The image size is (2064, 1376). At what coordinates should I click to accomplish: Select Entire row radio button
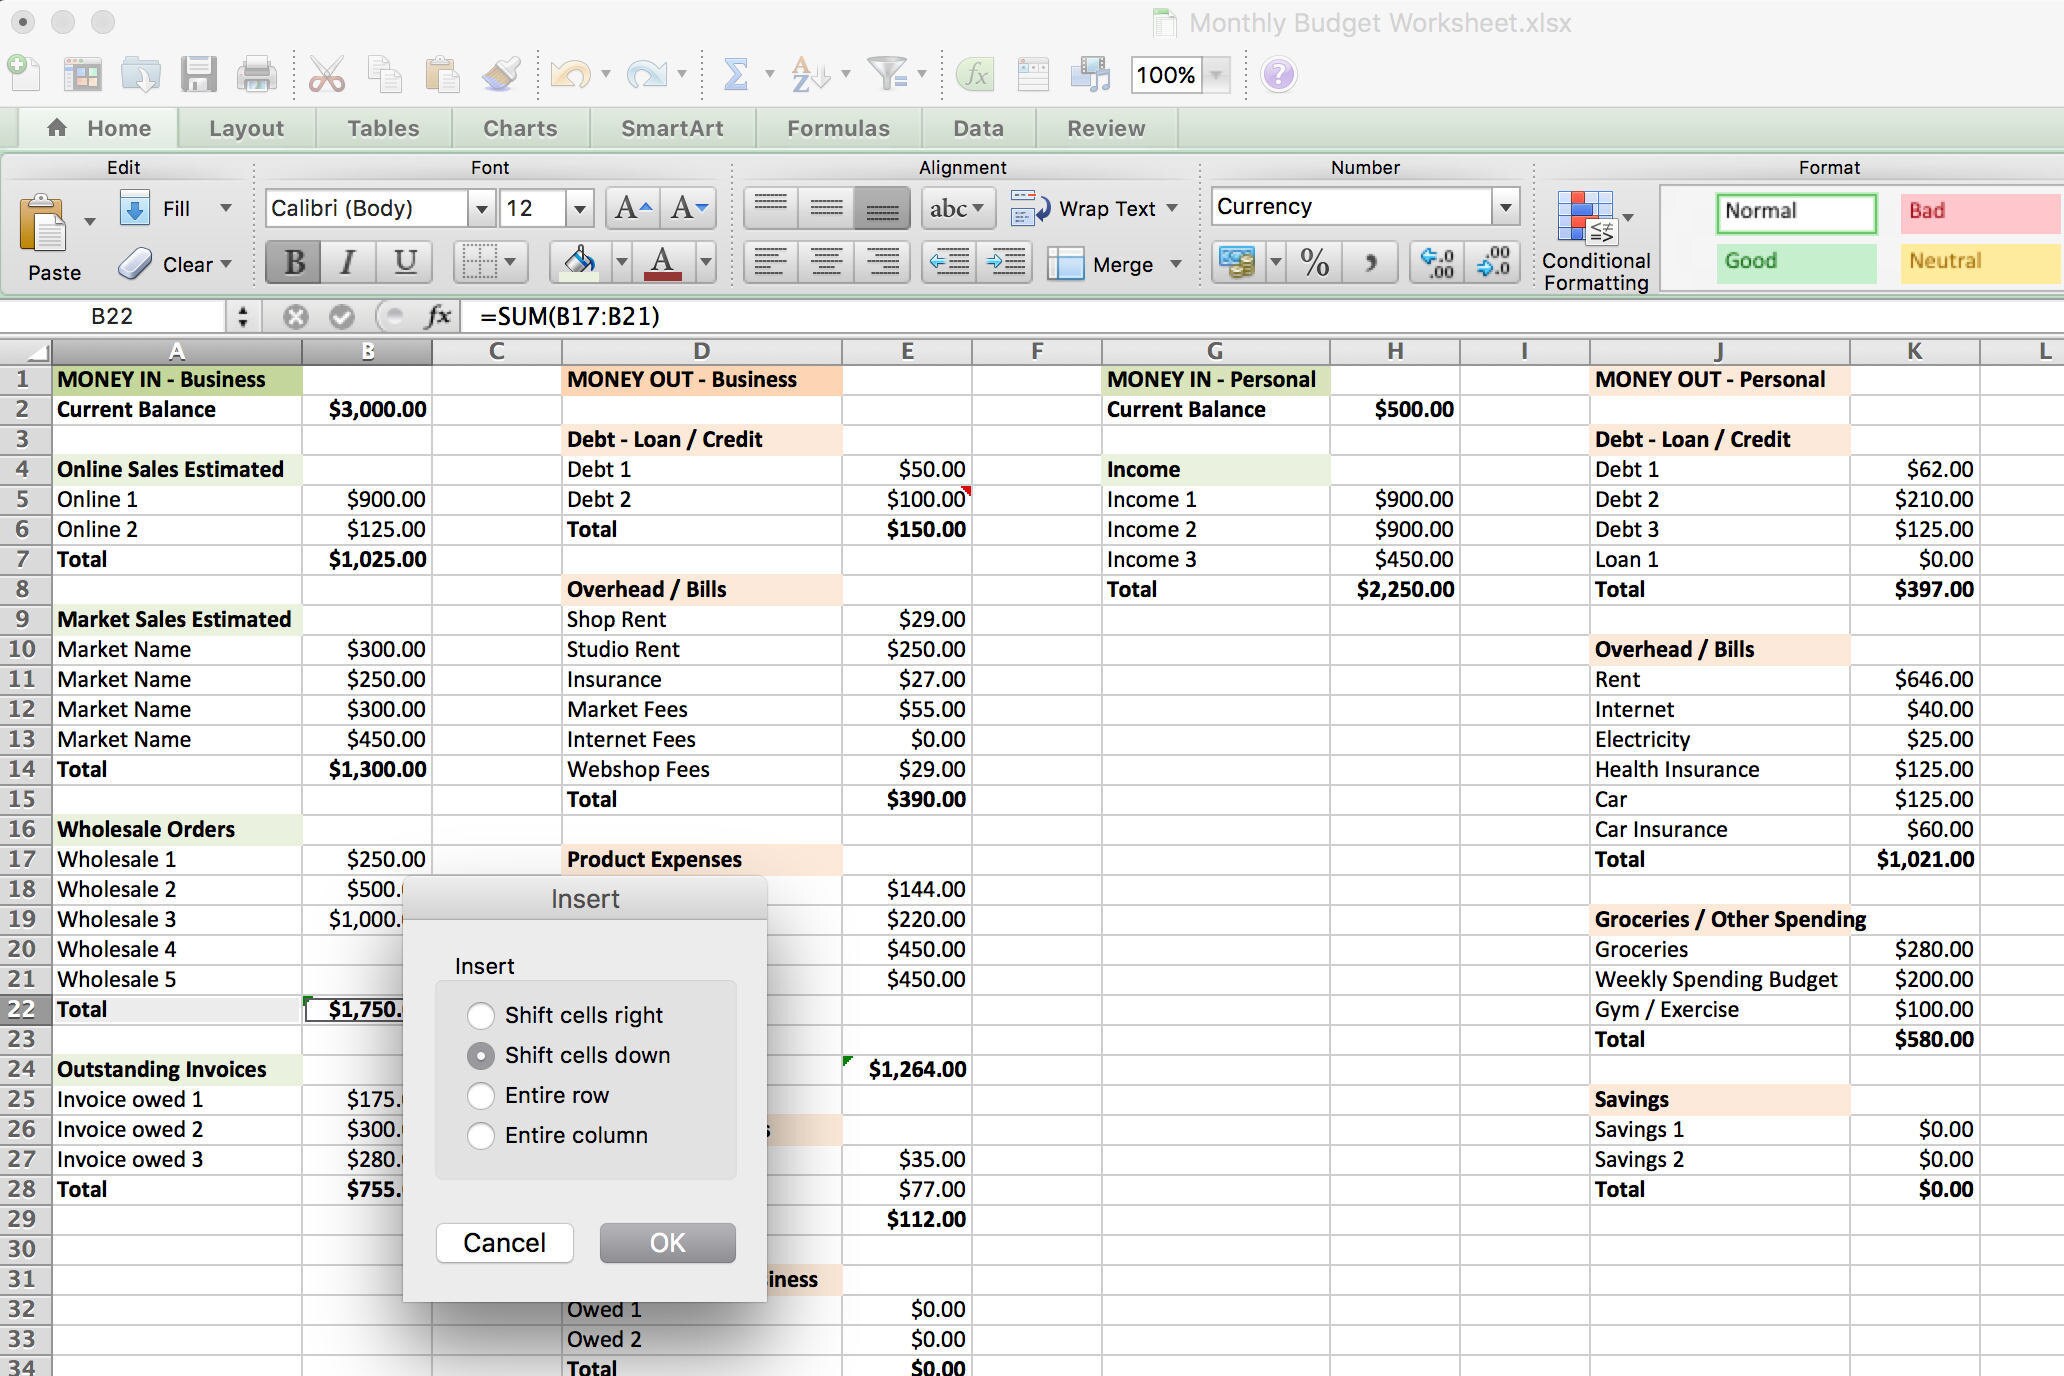coord(481,1096)
